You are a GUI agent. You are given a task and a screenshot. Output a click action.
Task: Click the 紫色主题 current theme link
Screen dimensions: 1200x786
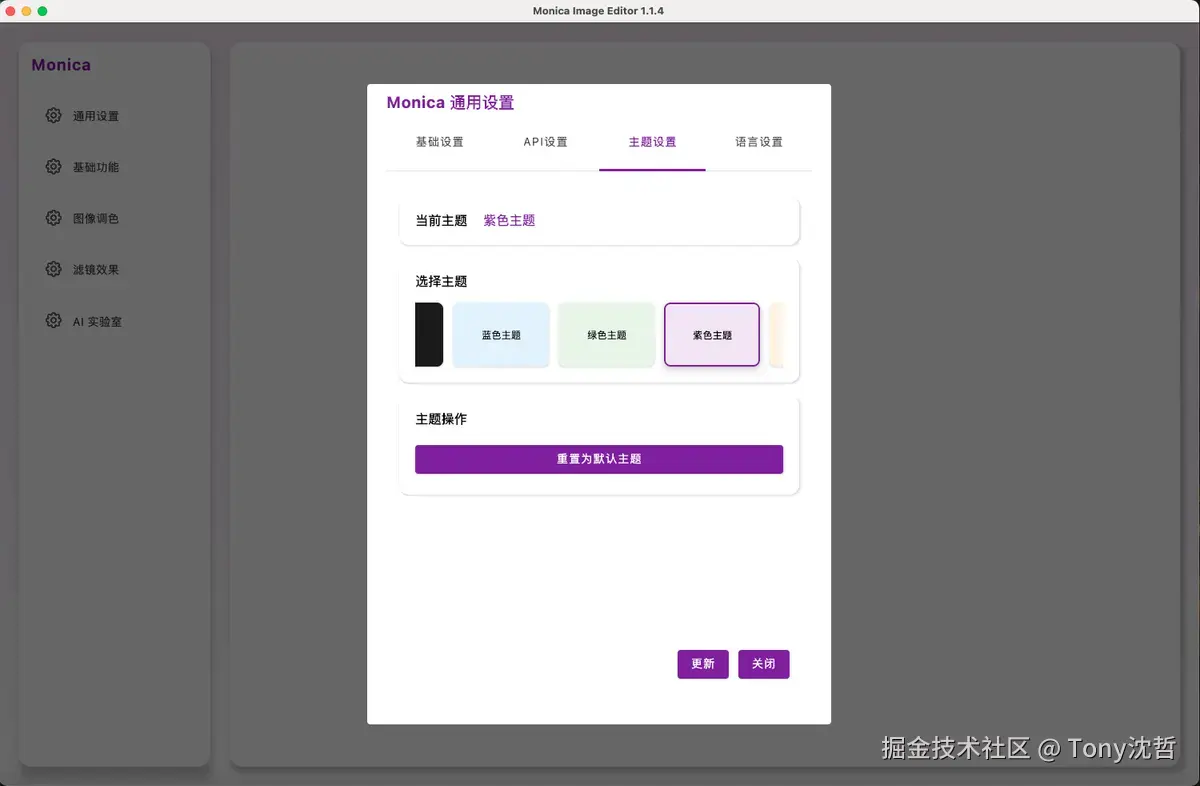(509, 221)
